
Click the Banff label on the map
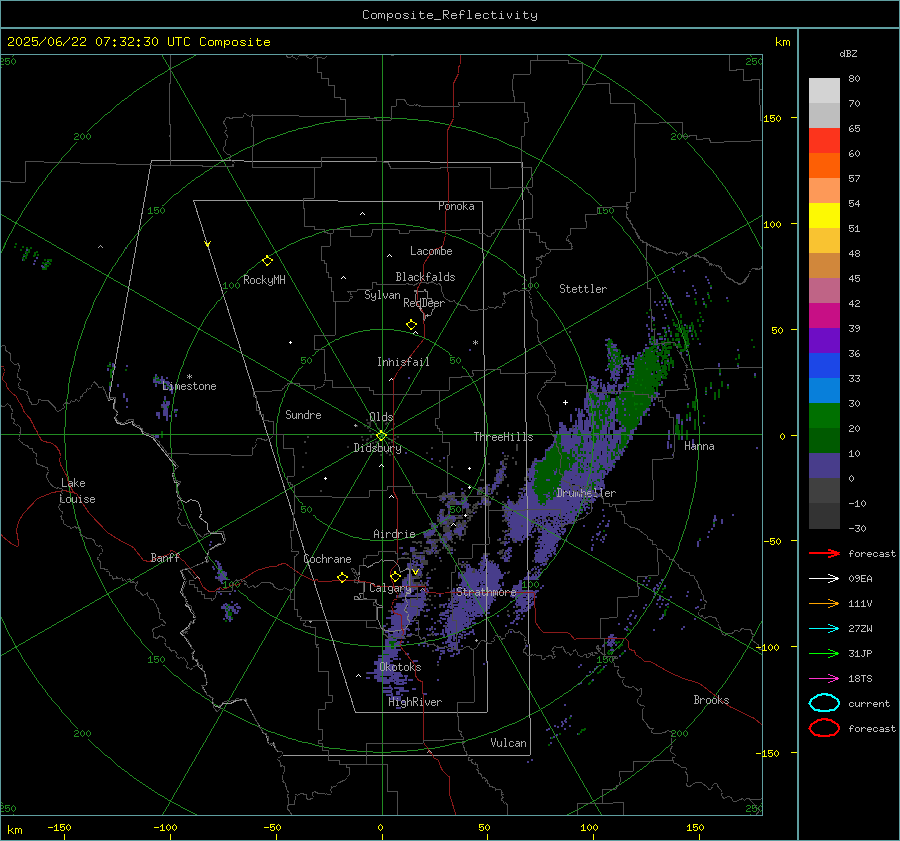tap(165, 557)
